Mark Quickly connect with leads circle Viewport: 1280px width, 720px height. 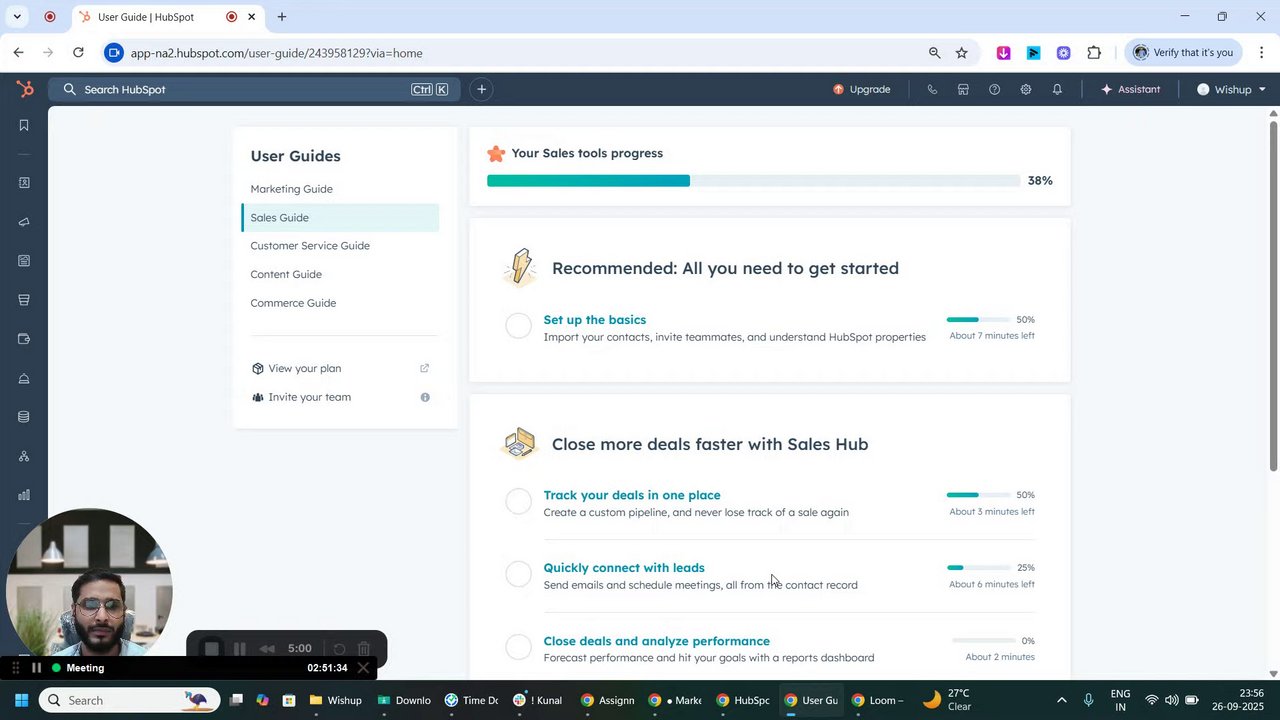(x=518, y=574)
